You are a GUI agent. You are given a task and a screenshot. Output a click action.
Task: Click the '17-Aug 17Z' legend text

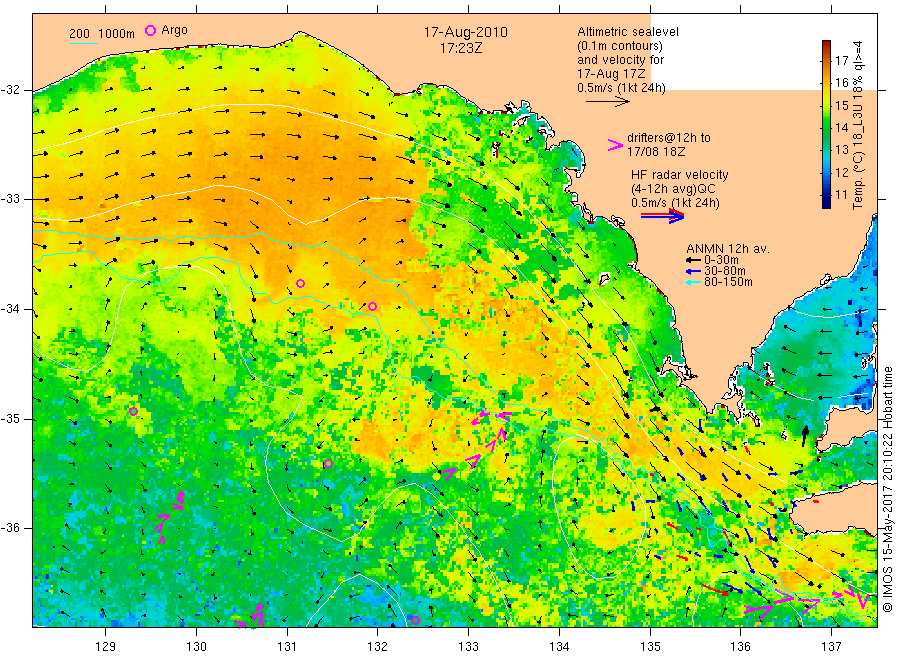pyautogui.click(x=611, y=74)
